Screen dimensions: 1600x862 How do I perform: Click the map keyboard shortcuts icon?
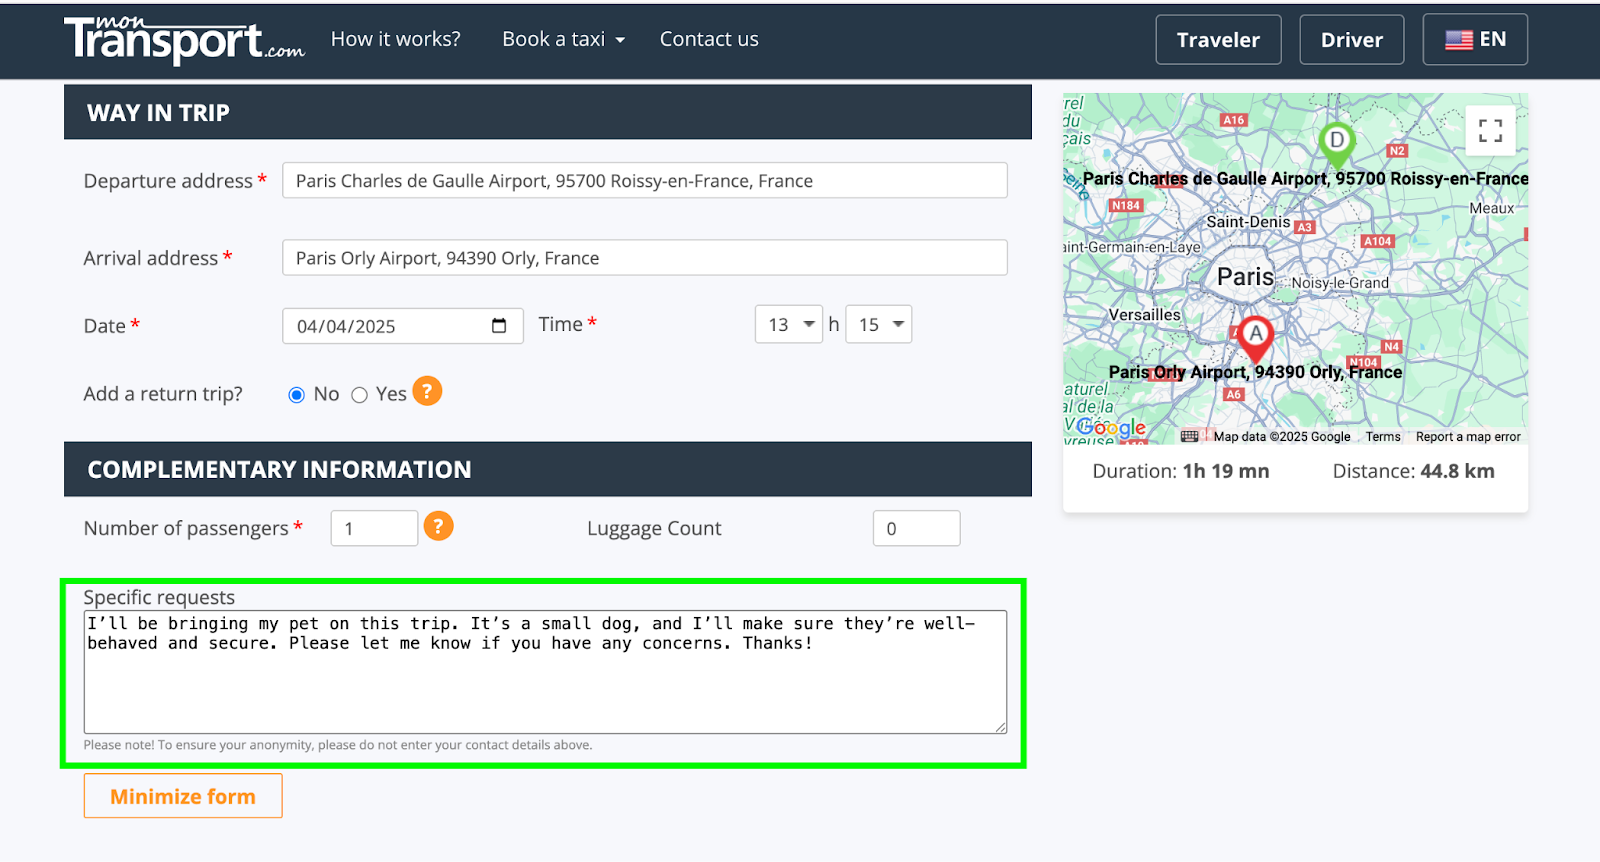click(x=1189, y=436)
